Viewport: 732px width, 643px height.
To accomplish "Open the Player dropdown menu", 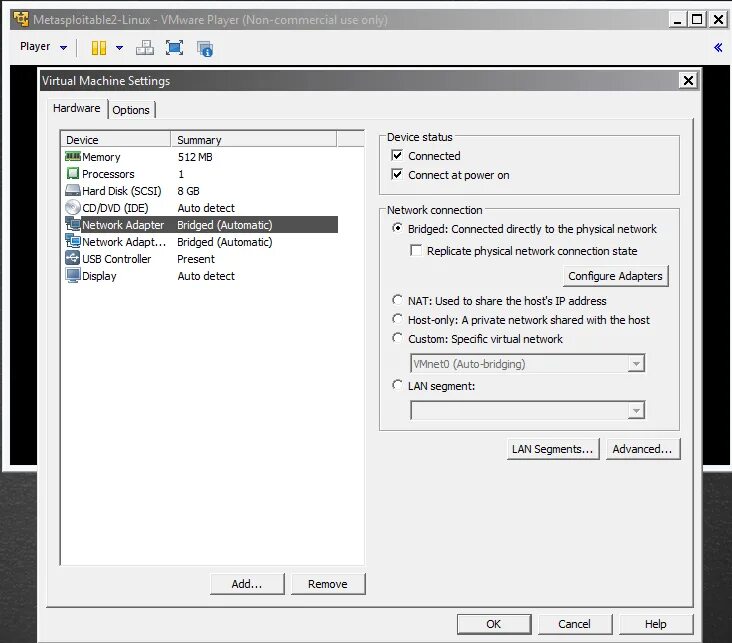I will (x=43, y=47).
